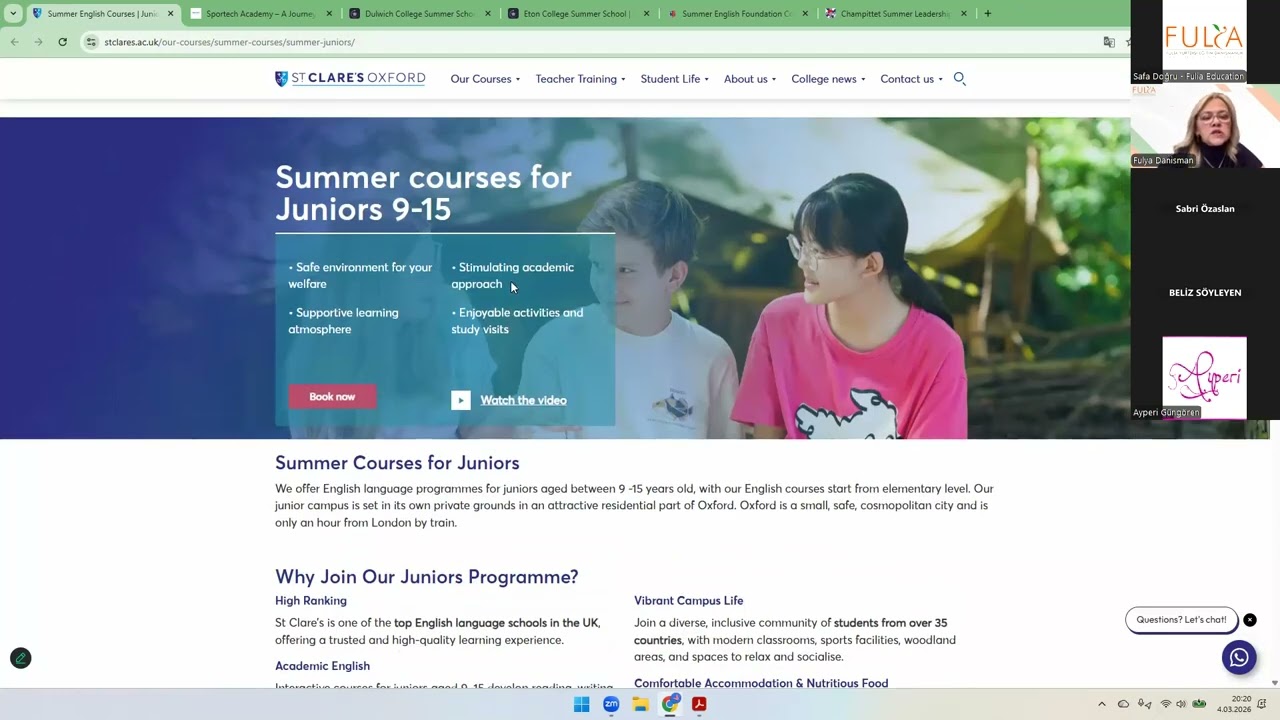
Task: Click the Book now button
Action: 332,397
